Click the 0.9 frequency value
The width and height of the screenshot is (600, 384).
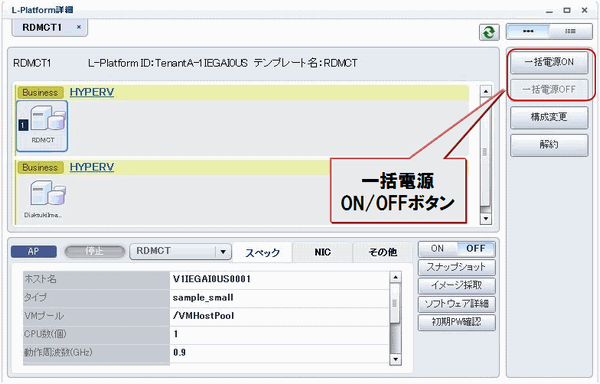point(179,352)
